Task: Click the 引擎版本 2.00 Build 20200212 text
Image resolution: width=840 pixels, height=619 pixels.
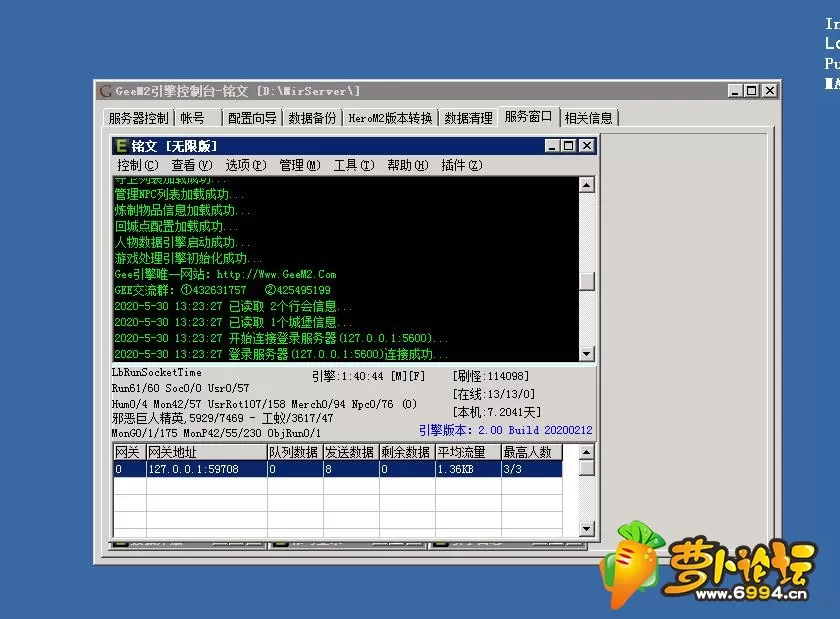Action: 505,430
